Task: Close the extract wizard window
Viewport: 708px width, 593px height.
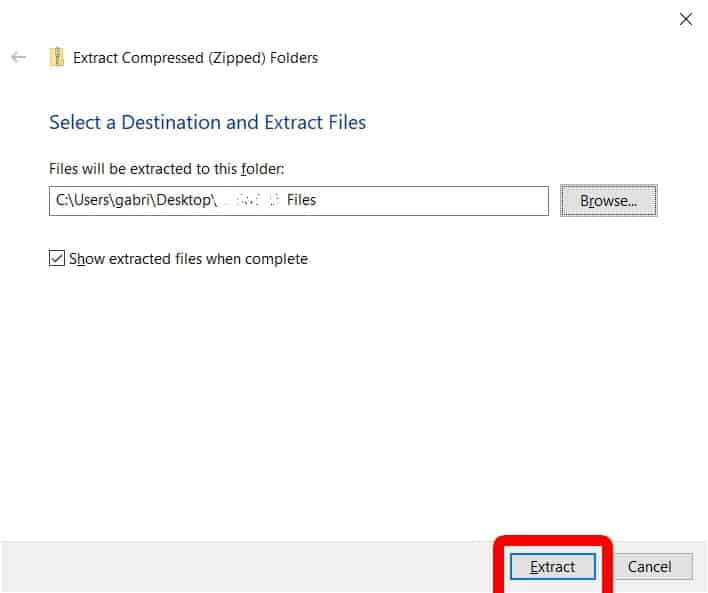Action: (x=685, y=19)
